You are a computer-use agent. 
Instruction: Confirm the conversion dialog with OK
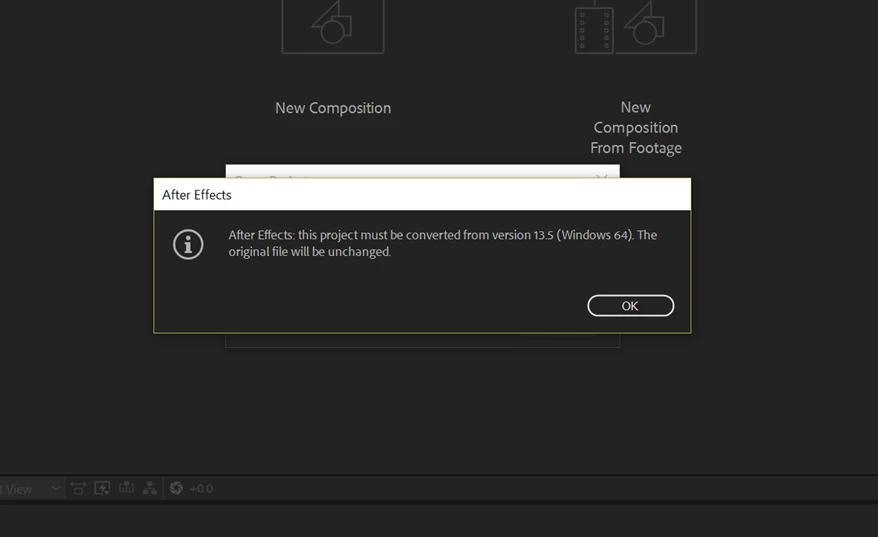[631, 306]
